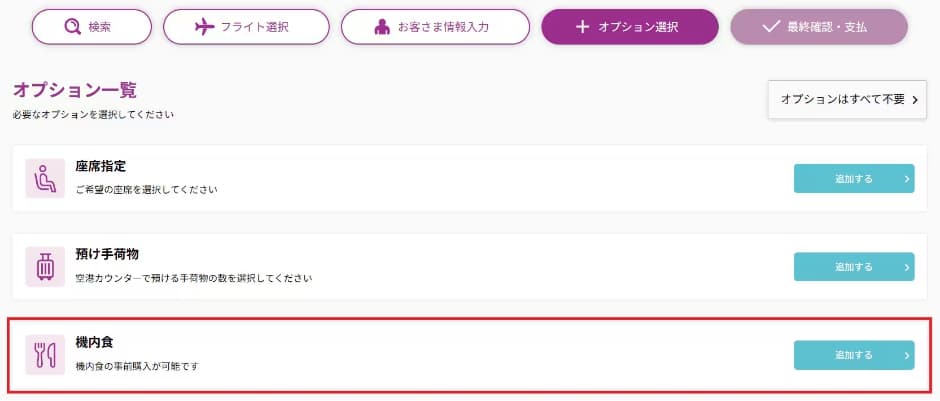Open the 検索 step tab
The width and height of the screenshot is (940, 401).
pyautogui.click(x=89, y=27)
